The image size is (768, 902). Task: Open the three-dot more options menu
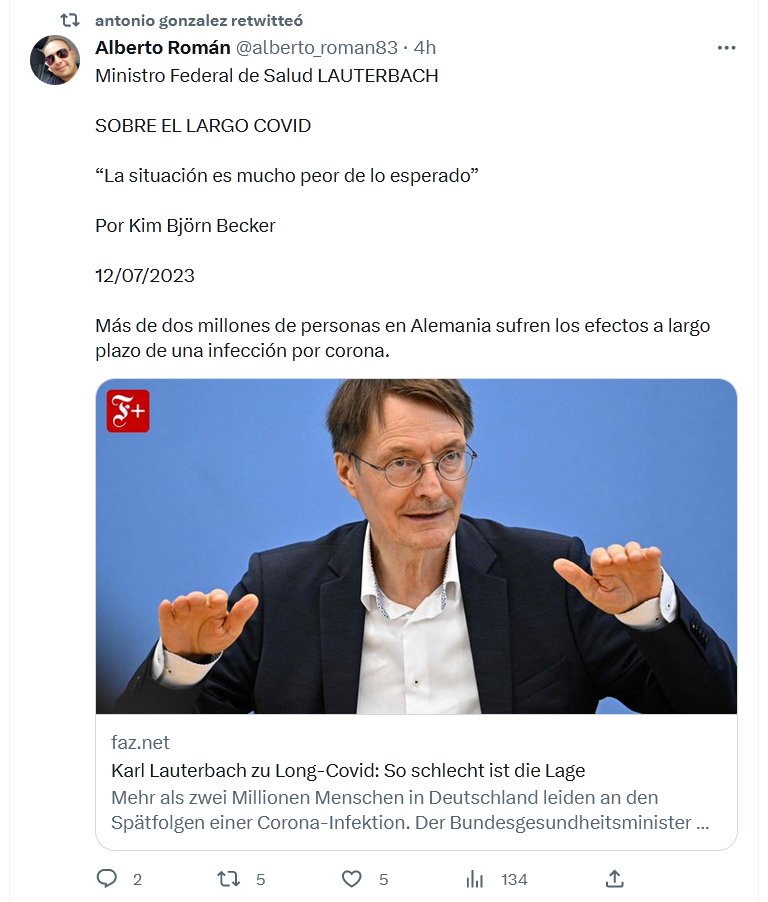727,48
